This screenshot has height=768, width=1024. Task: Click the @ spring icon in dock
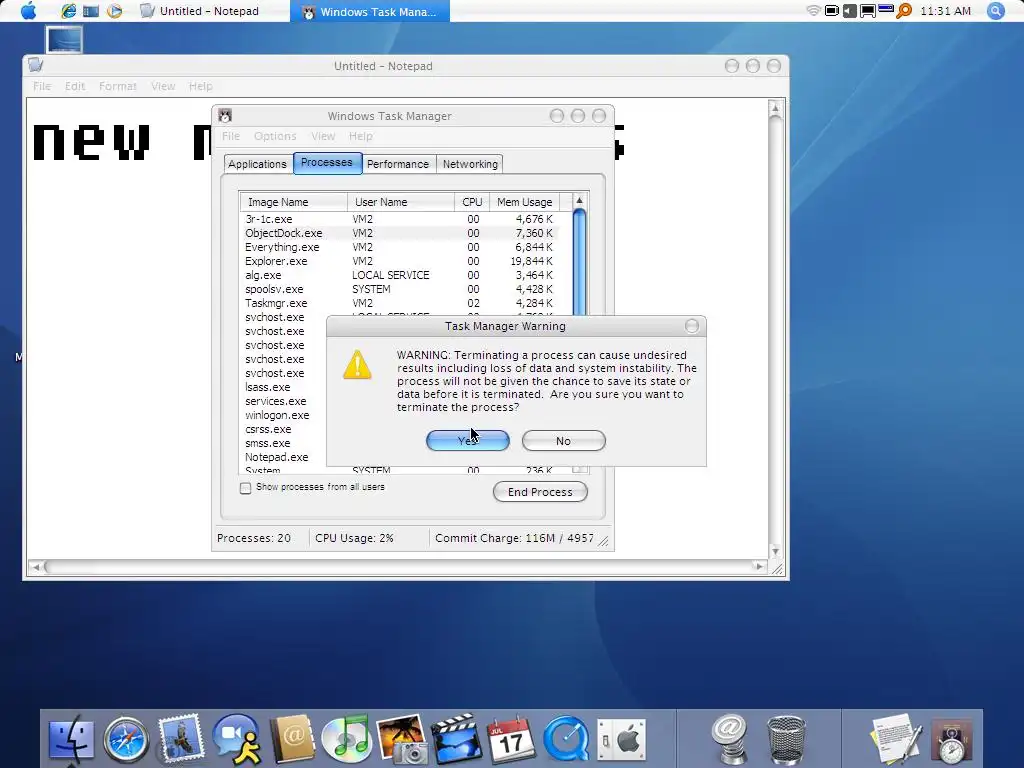coord(729,739)
